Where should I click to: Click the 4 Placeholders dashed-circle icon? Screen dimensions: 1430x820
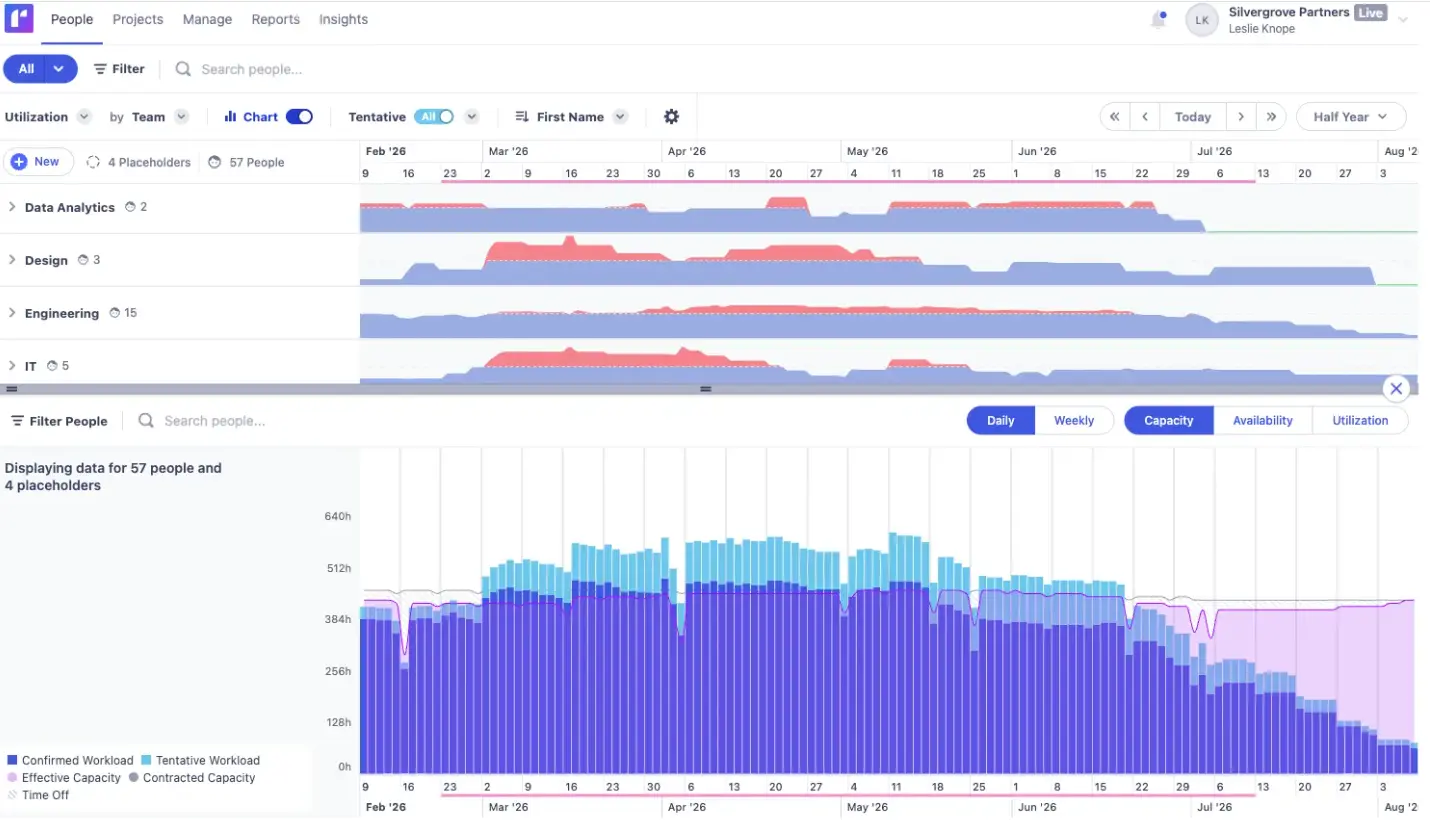coord(92,162)
